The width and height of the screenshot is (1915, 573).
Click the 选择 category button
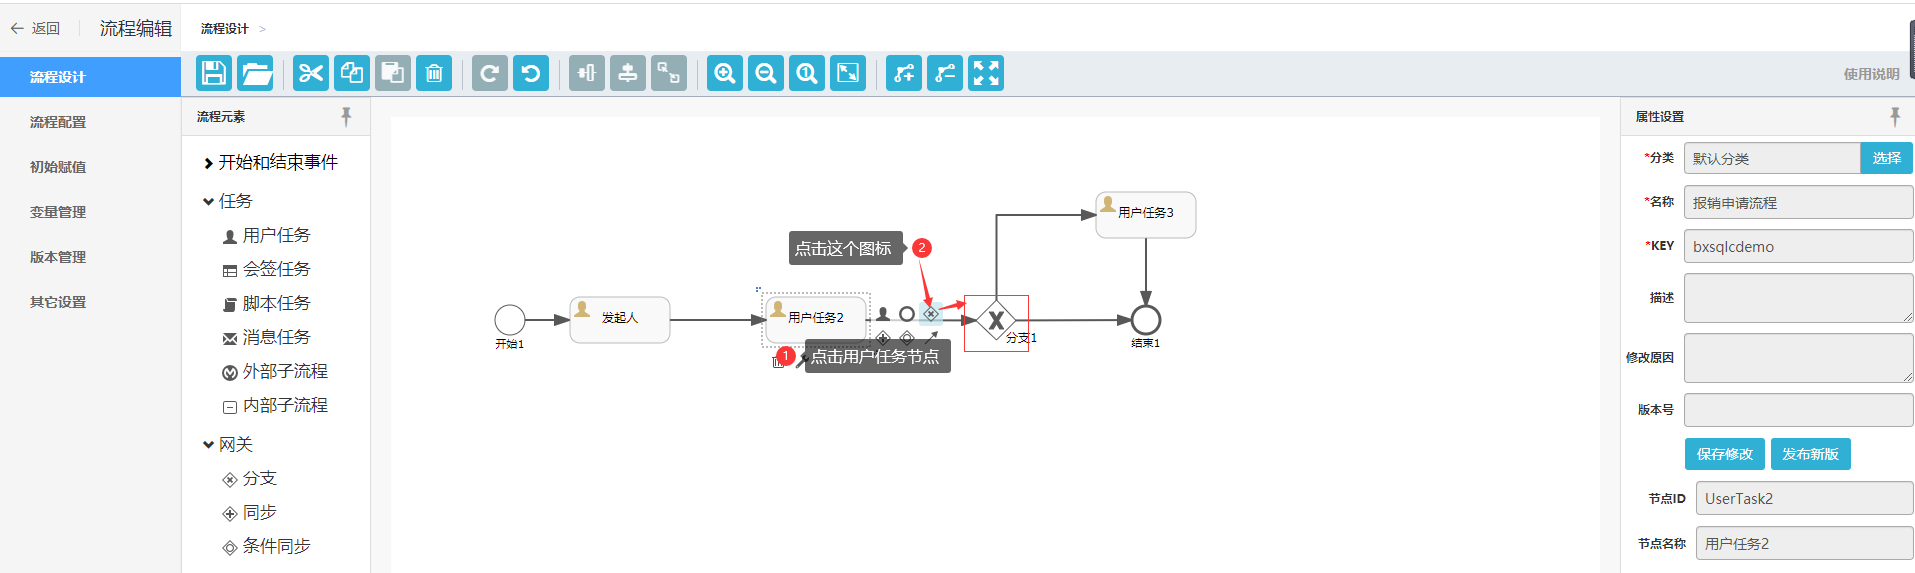1886,158
